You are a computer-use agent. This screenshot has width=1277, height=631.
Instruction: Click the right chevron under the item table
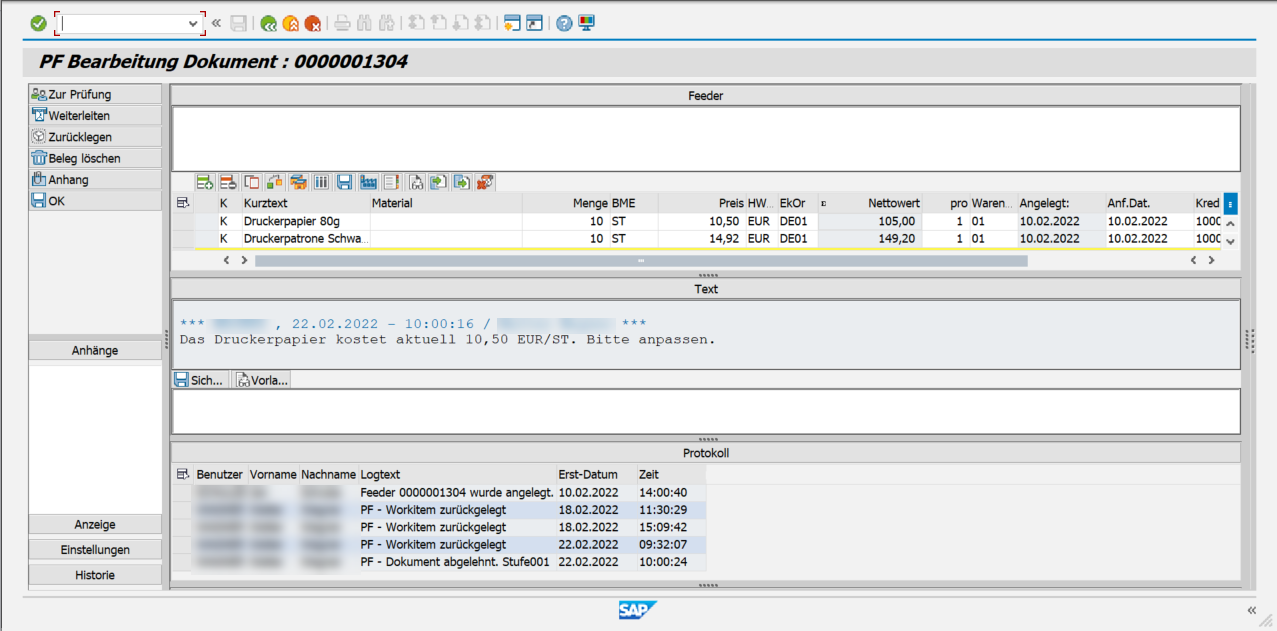tap(243, 259)
